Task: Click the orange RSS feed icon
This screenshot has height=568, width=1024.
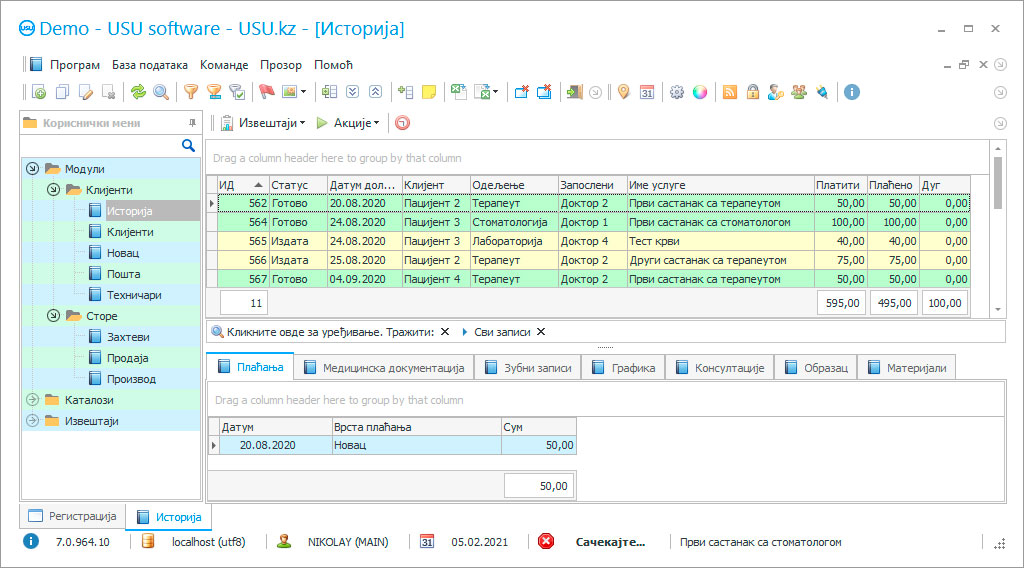Action: pyautogui.click(x=730, y=92)
